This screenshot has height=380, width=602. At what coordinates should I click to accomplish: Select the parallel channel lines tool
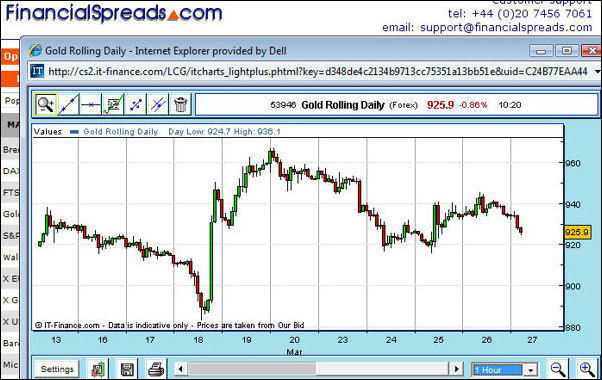[158, 104]
